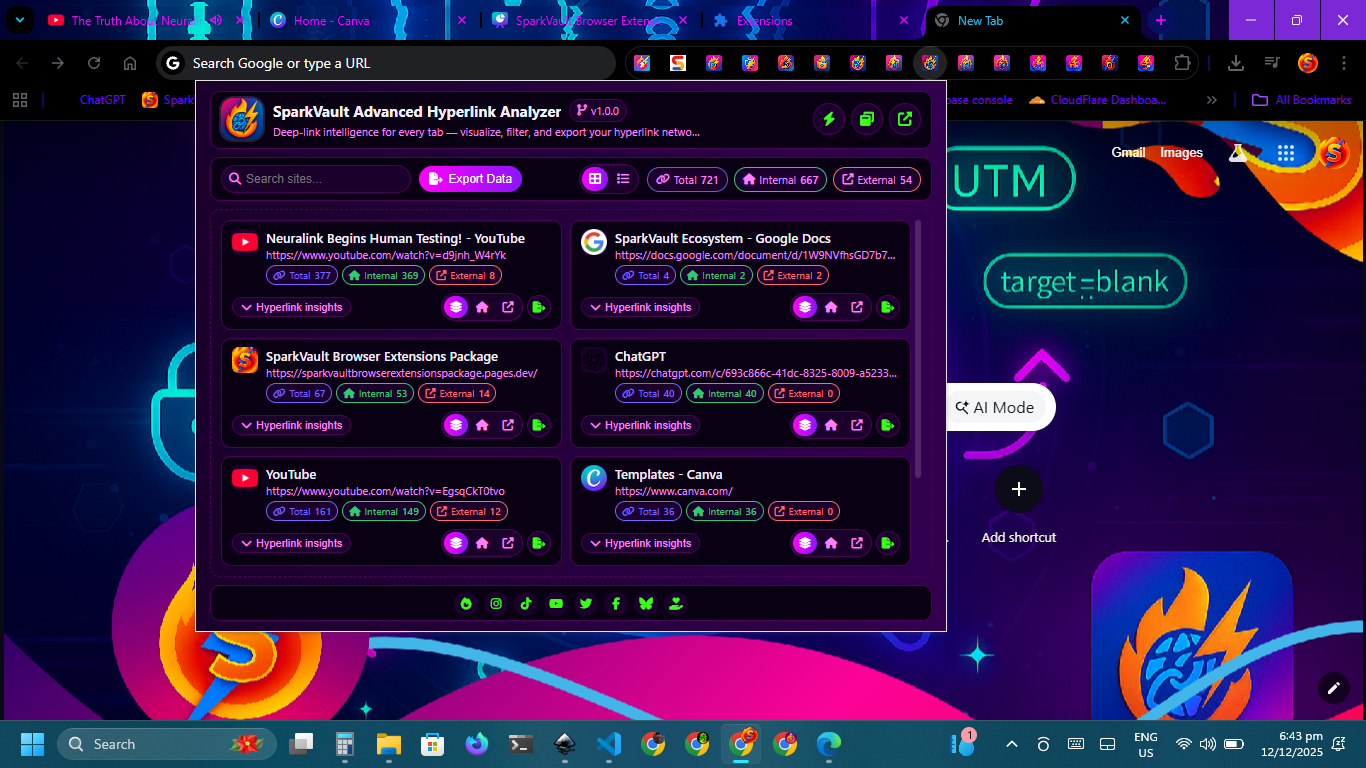
Task: Click the home icon on ChatGPT card
Action: point(831,425)
